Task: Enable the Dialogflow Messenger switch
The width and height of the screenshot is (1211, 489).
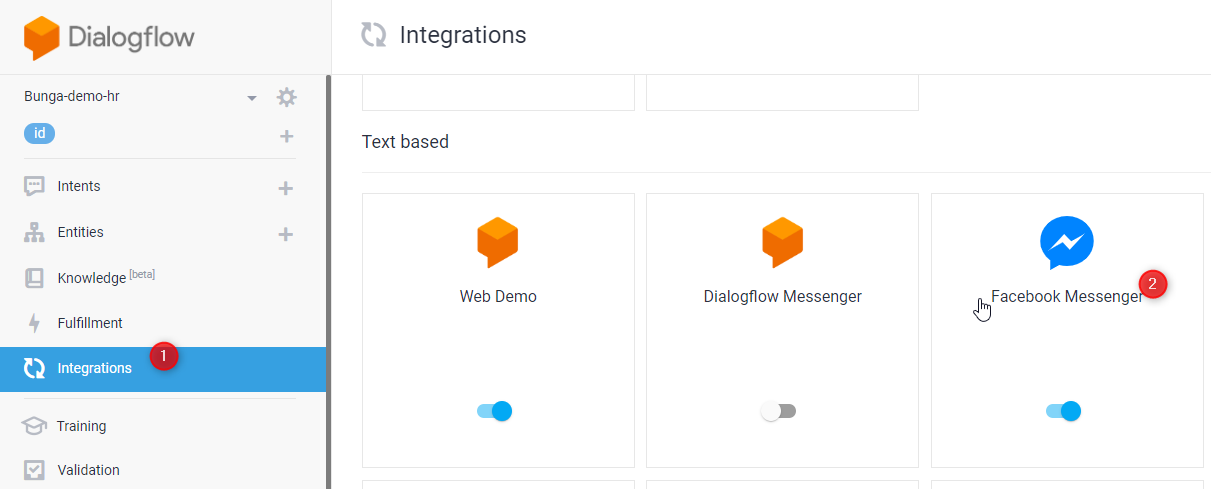Action: tap(778, 411)
